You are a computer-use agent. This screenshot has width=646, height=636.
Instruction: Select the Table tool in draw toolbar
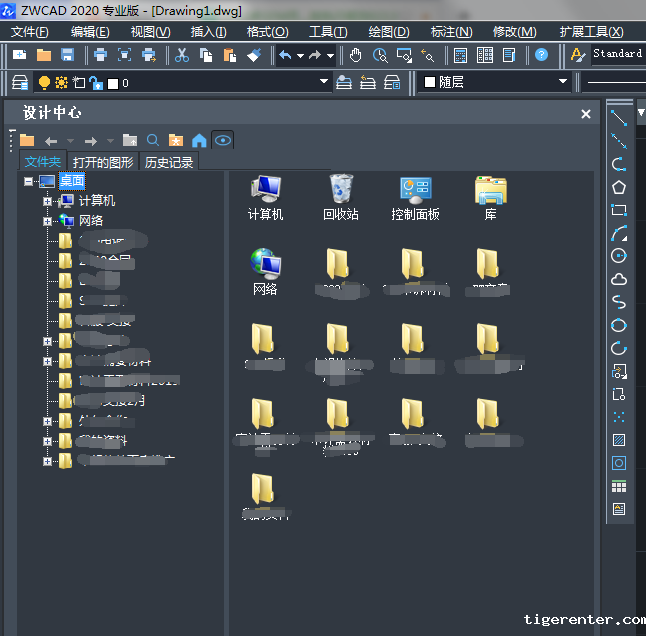(x=618, y=486)
